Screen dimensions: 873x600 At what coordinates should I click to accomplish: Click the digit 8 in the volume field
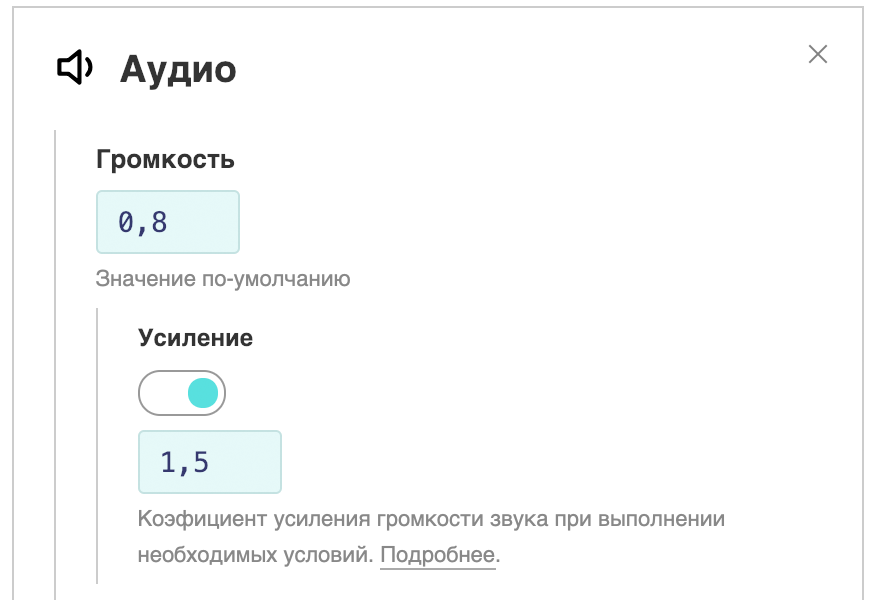pyautogui.click(x=158, y=222)
